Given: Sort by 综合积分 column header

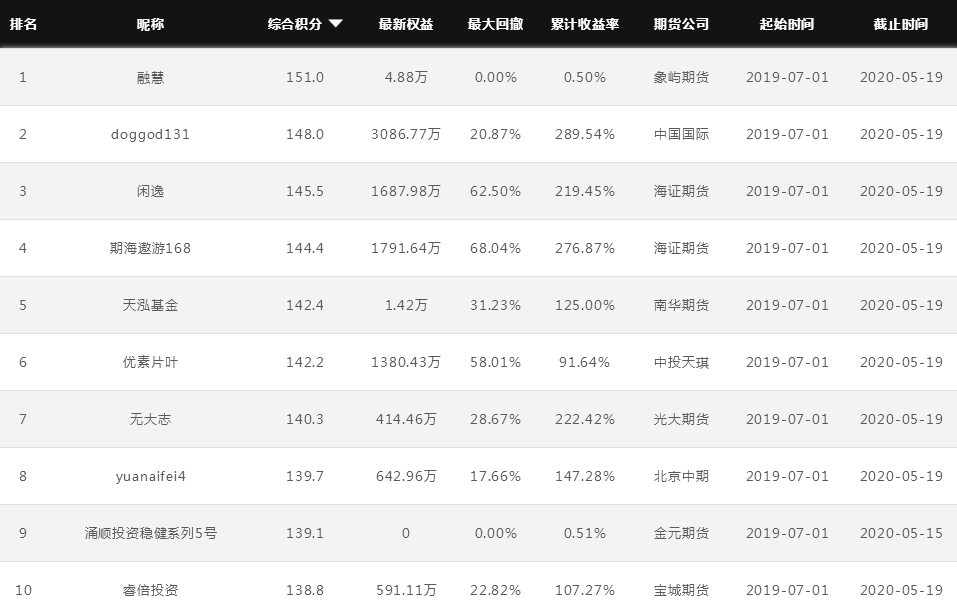Looking at the screenshot, I should pos(295,24).
